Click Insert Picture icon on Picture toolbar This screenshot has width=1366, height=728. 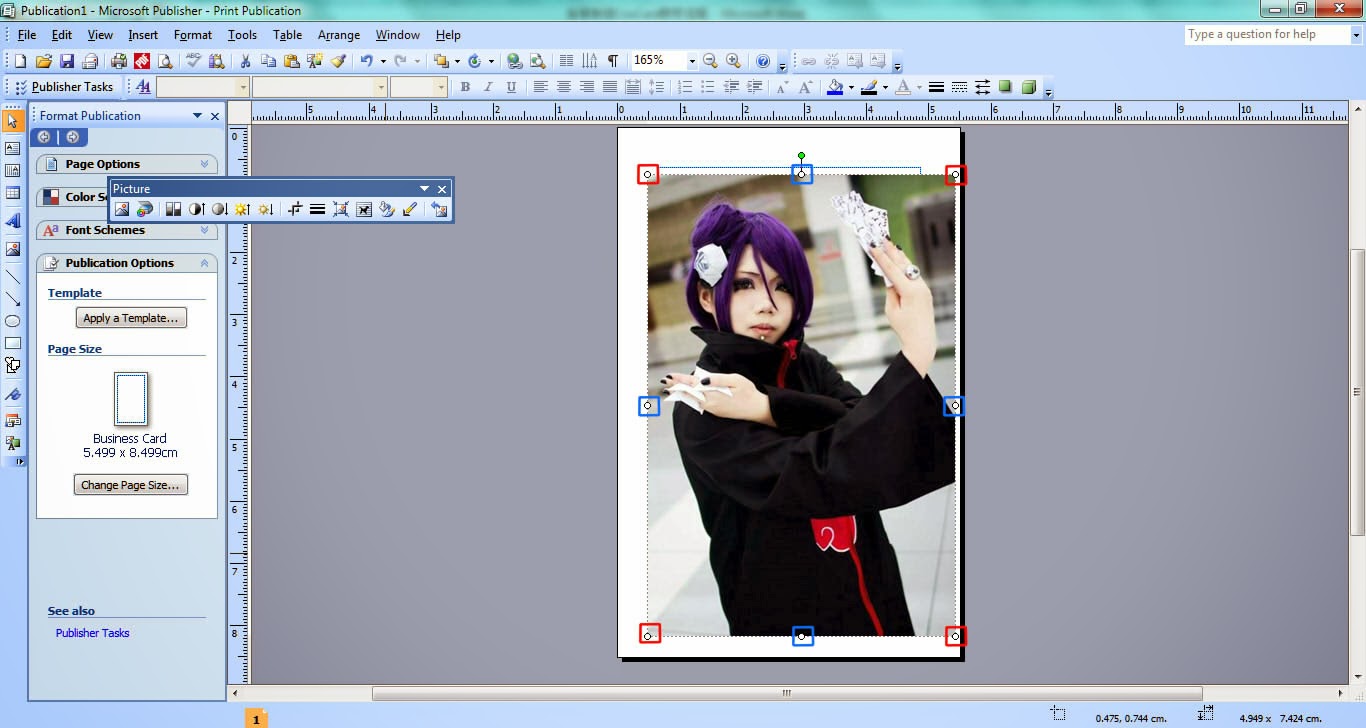tap(122, 209)
